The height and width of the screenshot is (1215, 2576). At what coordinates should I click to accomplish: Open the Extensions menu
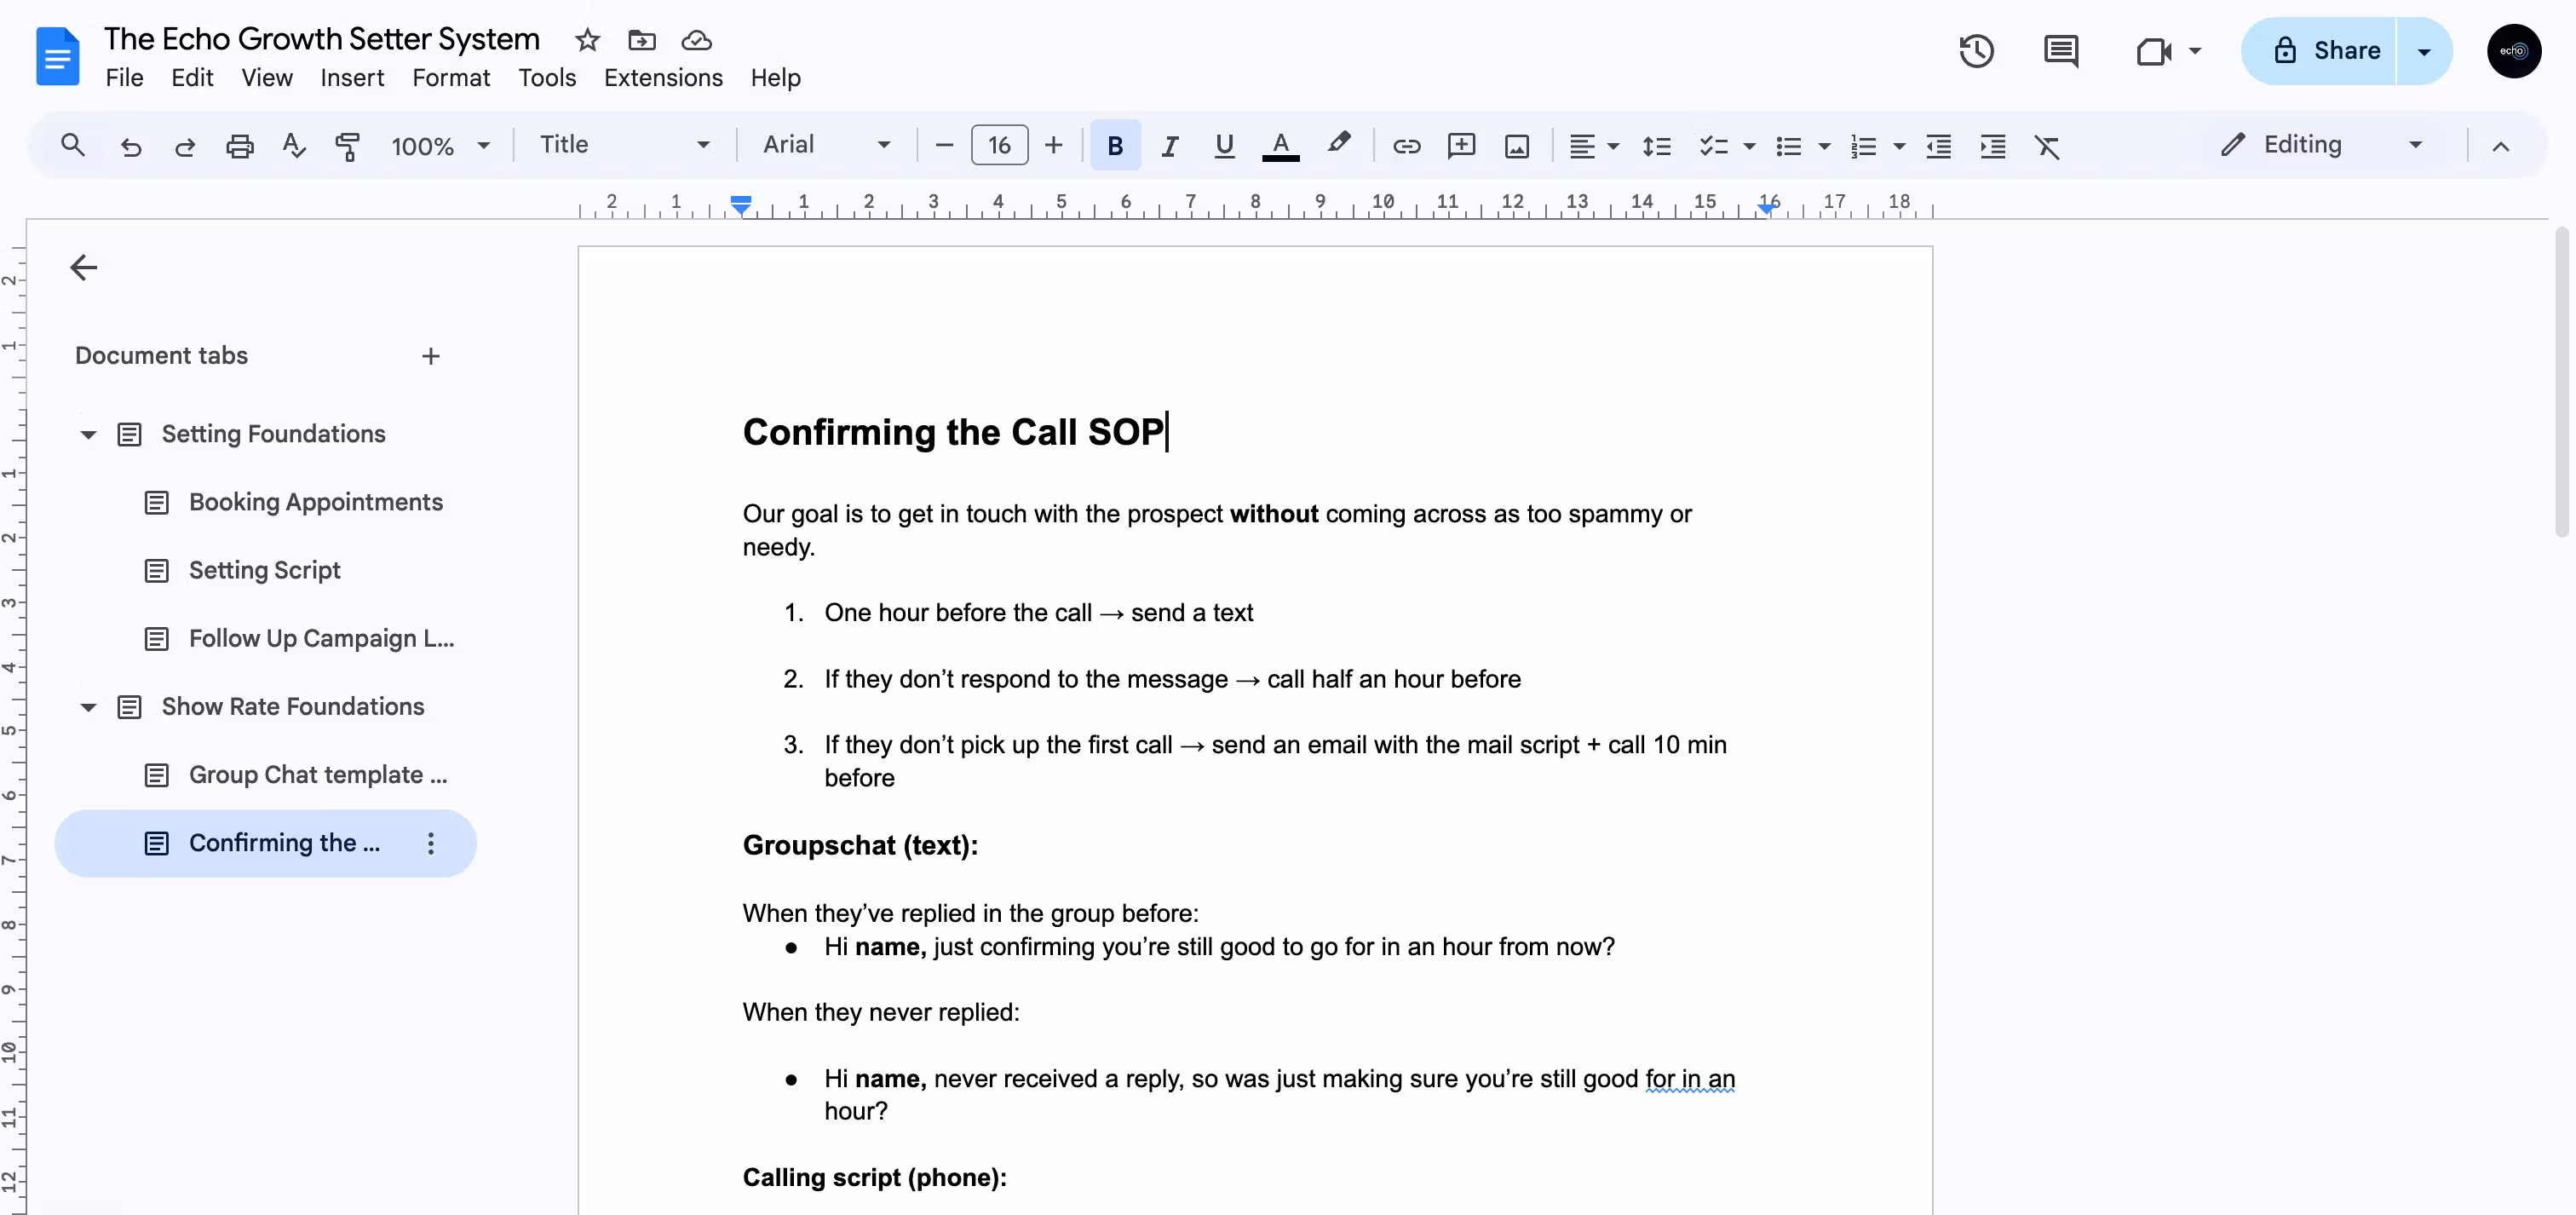pyautogui.click(x=662, y=78)
